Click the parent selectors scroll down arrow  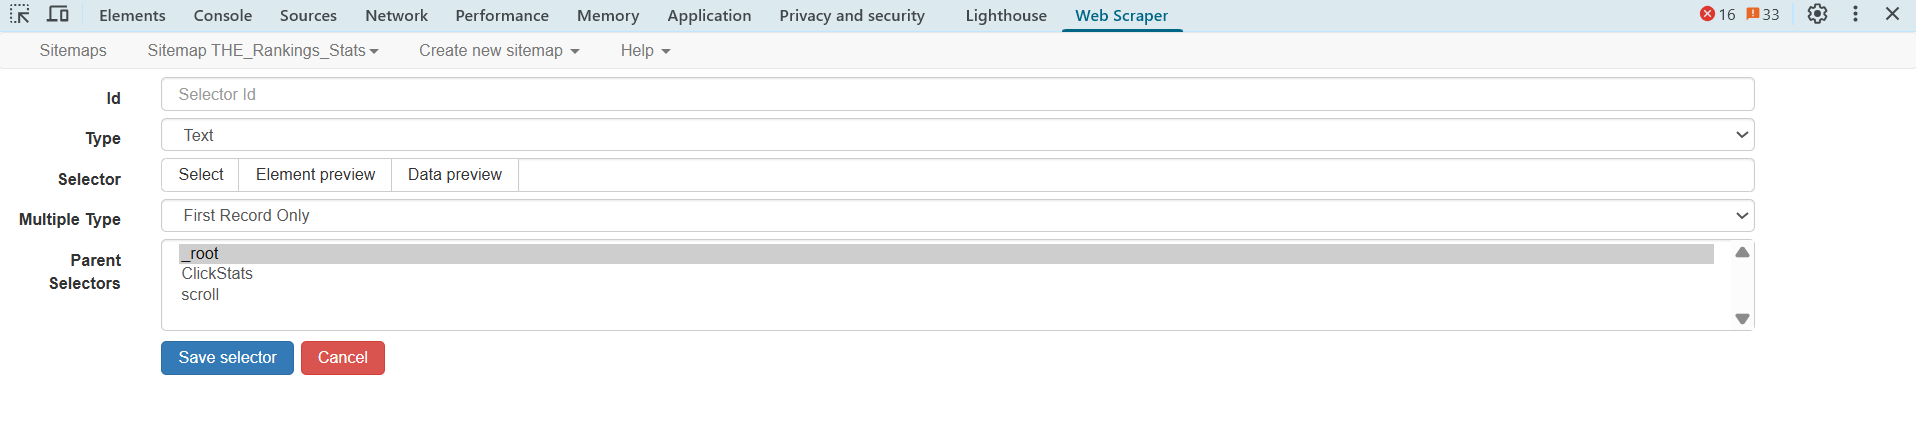(1742, 319)
